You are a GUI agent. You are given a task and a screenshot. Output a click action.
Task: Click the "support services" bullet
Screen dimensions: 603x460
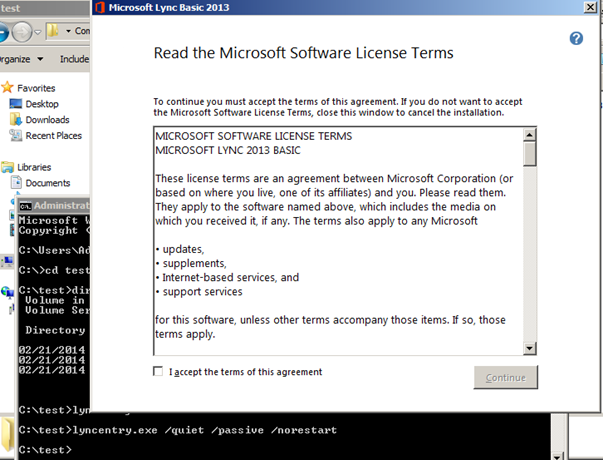pos(199,292)
